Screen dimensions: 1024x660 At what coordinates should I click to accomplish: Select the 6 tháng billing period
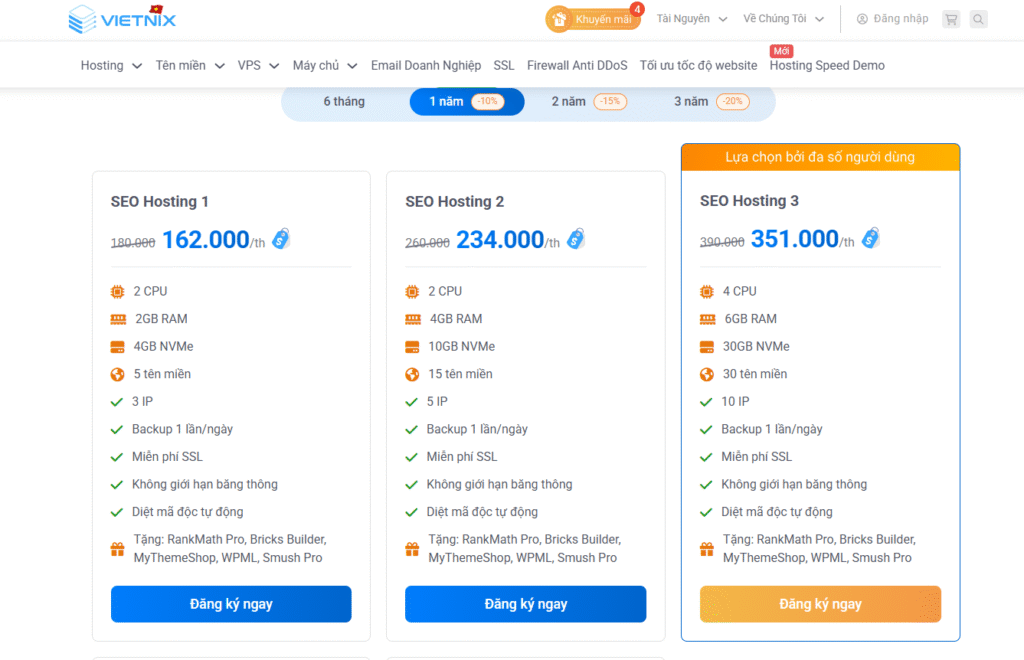[x=344, y=102]
